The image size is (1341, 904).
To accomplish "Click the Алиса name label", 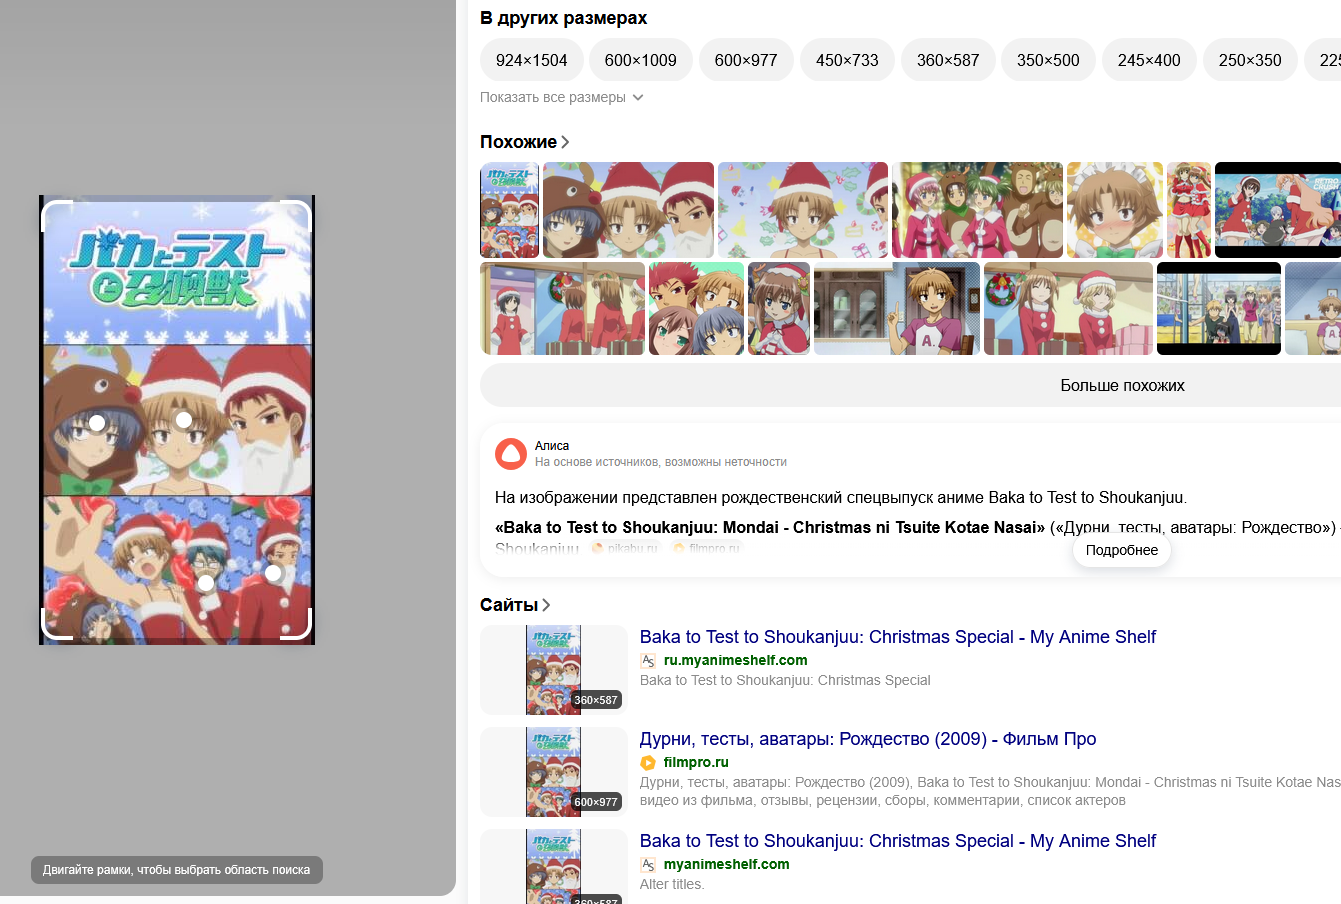I will coord(552,446).
